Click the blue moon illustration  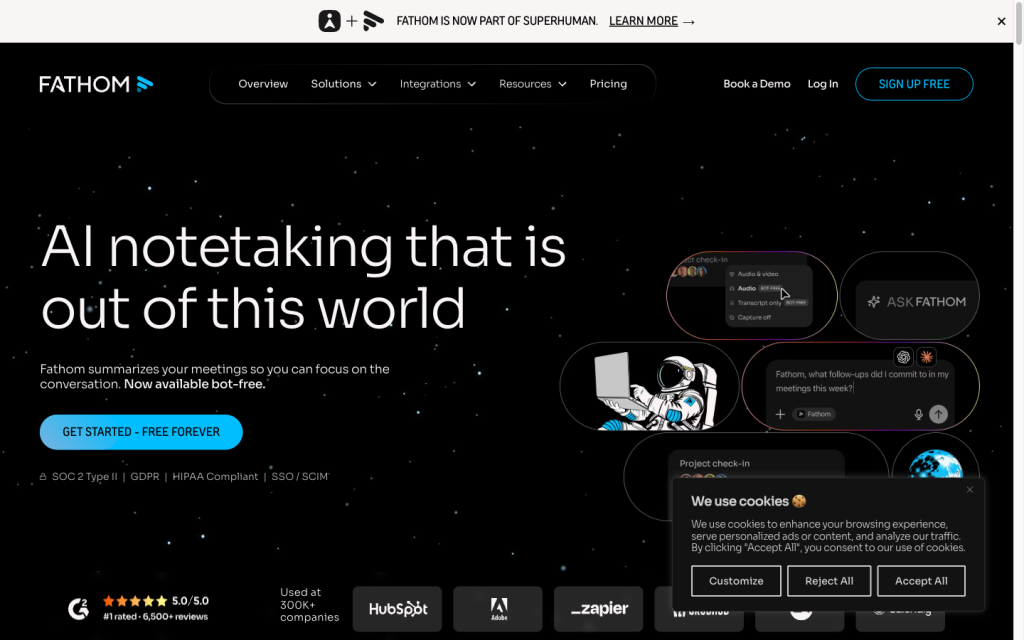[936, 465]
